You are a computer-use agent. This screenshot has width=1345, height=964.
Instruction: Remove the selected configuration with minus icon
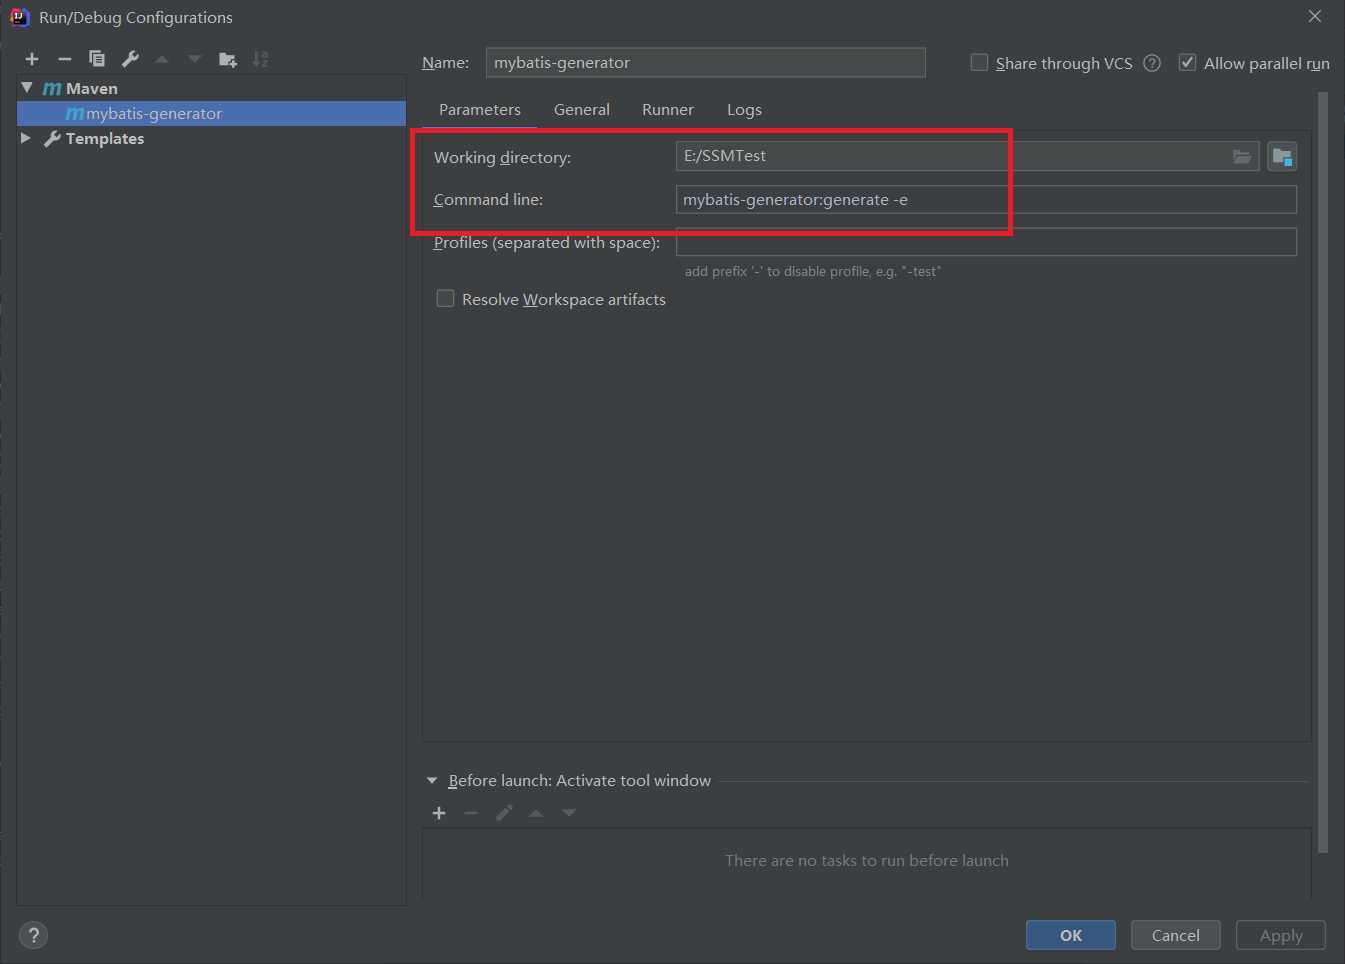[65, 59]
